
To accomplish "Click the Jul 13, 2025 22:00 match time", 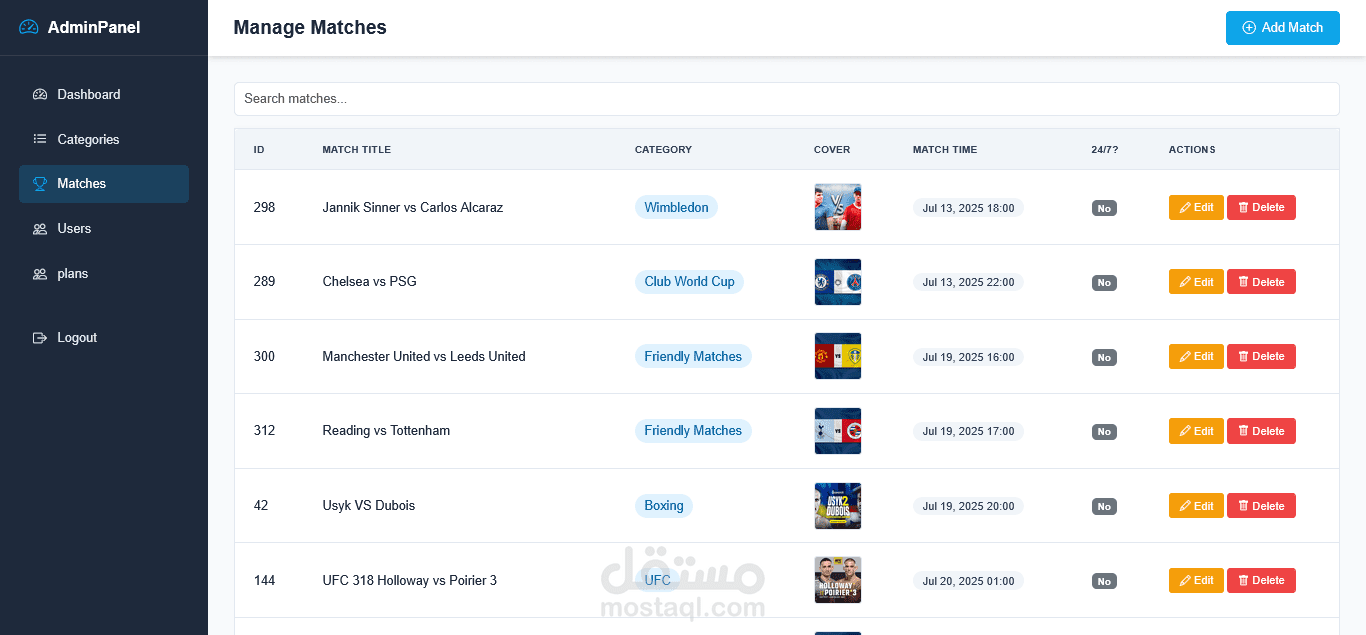I will [968, 282].
